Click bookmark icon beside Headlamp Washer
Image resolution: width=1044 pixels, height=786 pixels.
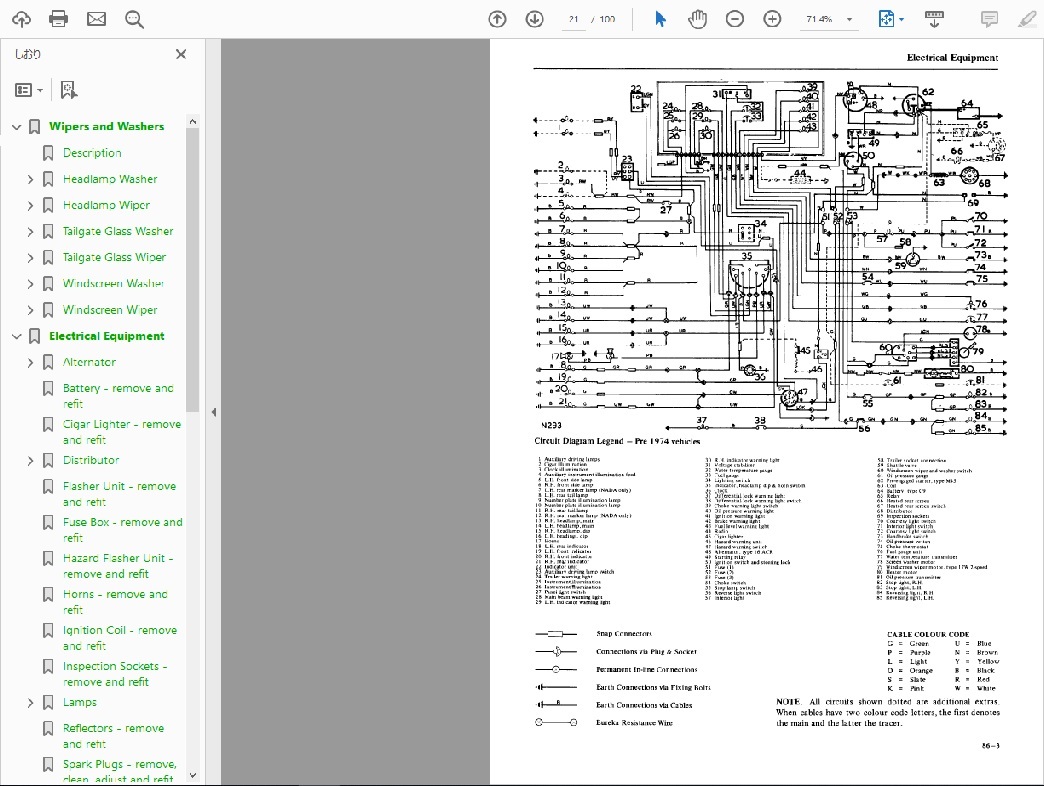pyautogui.click(x=48, y=179)
